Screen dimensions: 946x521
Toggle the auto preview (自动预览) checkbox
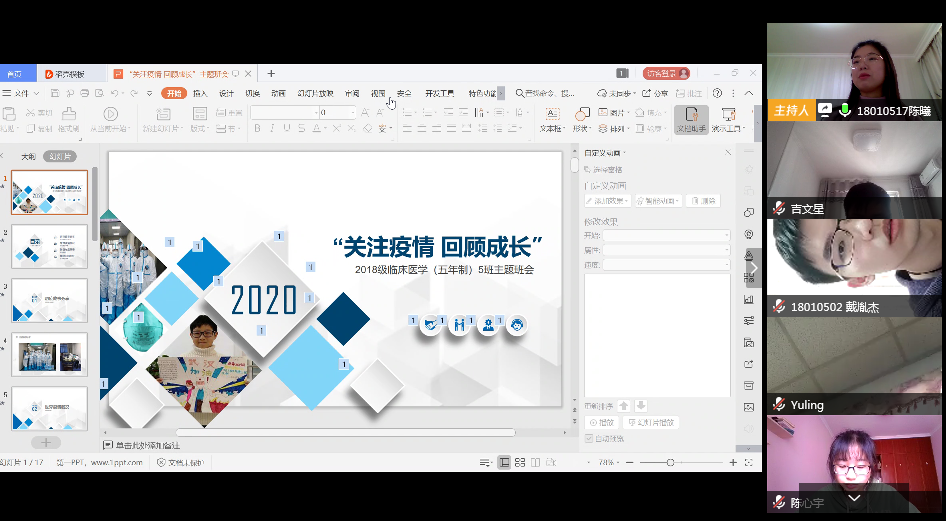(588, 438)
